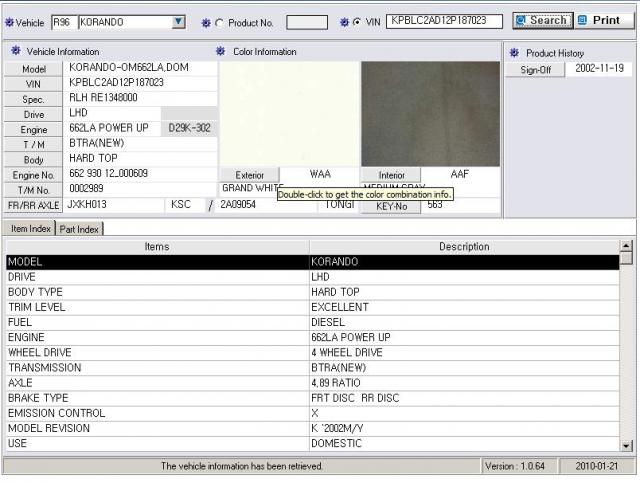This screenshot has width=640, height=483.
Task: Click the AAF interior color code
Action: point(460,174)
